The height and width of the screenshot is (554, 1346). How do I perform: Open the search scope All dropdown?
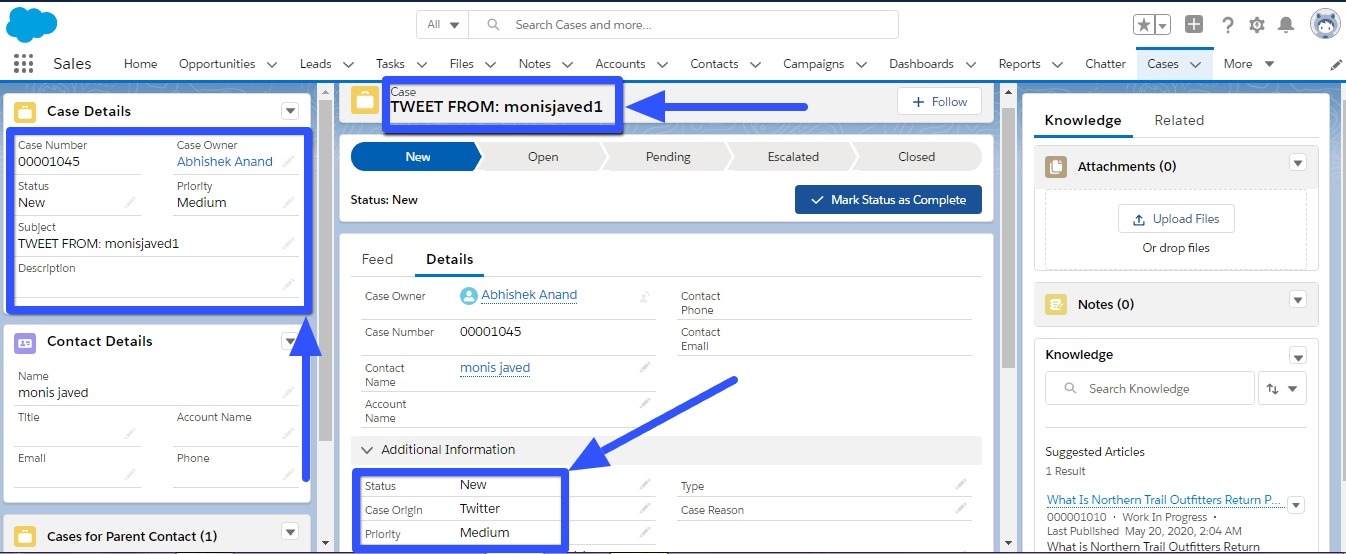(x=442, y=25)
